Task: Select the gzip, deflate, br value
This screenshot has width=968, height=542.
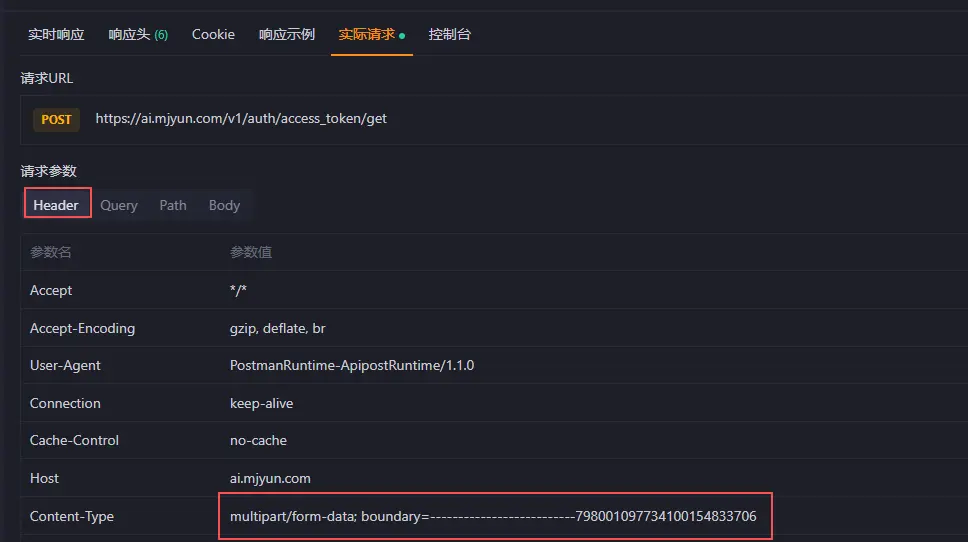Action: (x=277, y=328)
